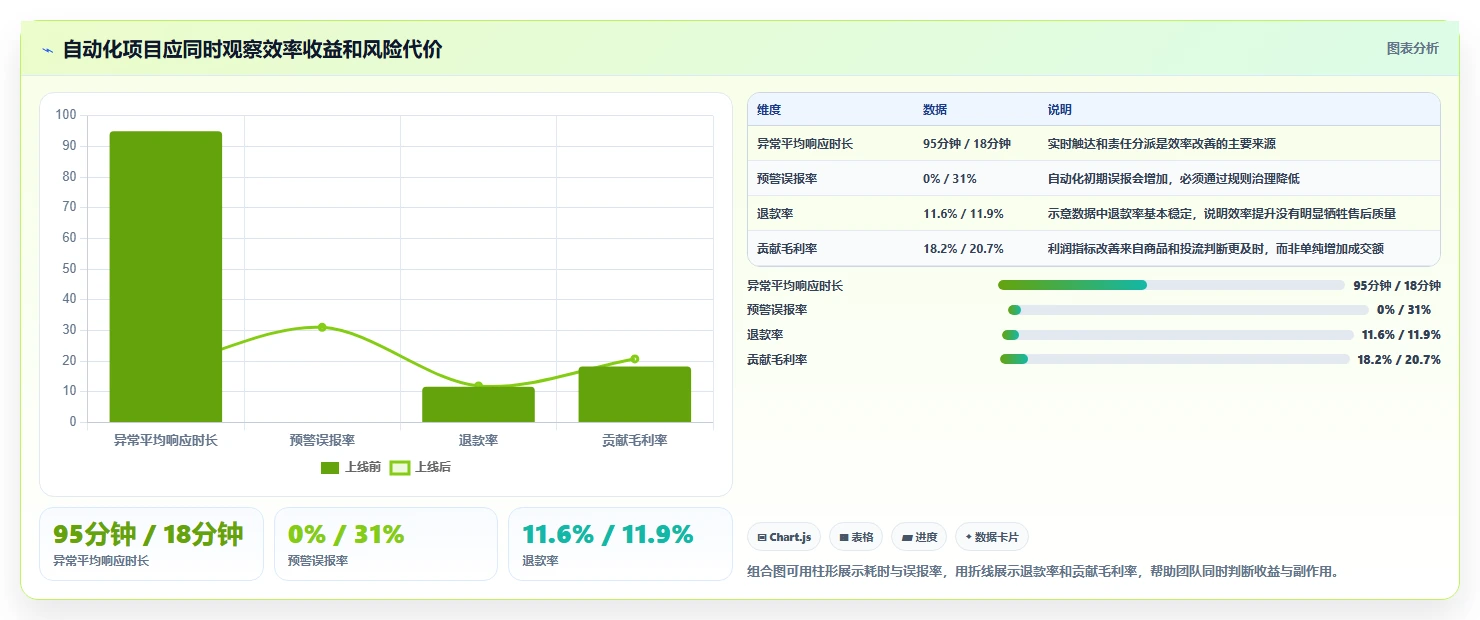Viewport: 1480px width, 620px height.
Task: Click the footer note starting 组合图可用柱形展示
Action: click(1043, 572)
